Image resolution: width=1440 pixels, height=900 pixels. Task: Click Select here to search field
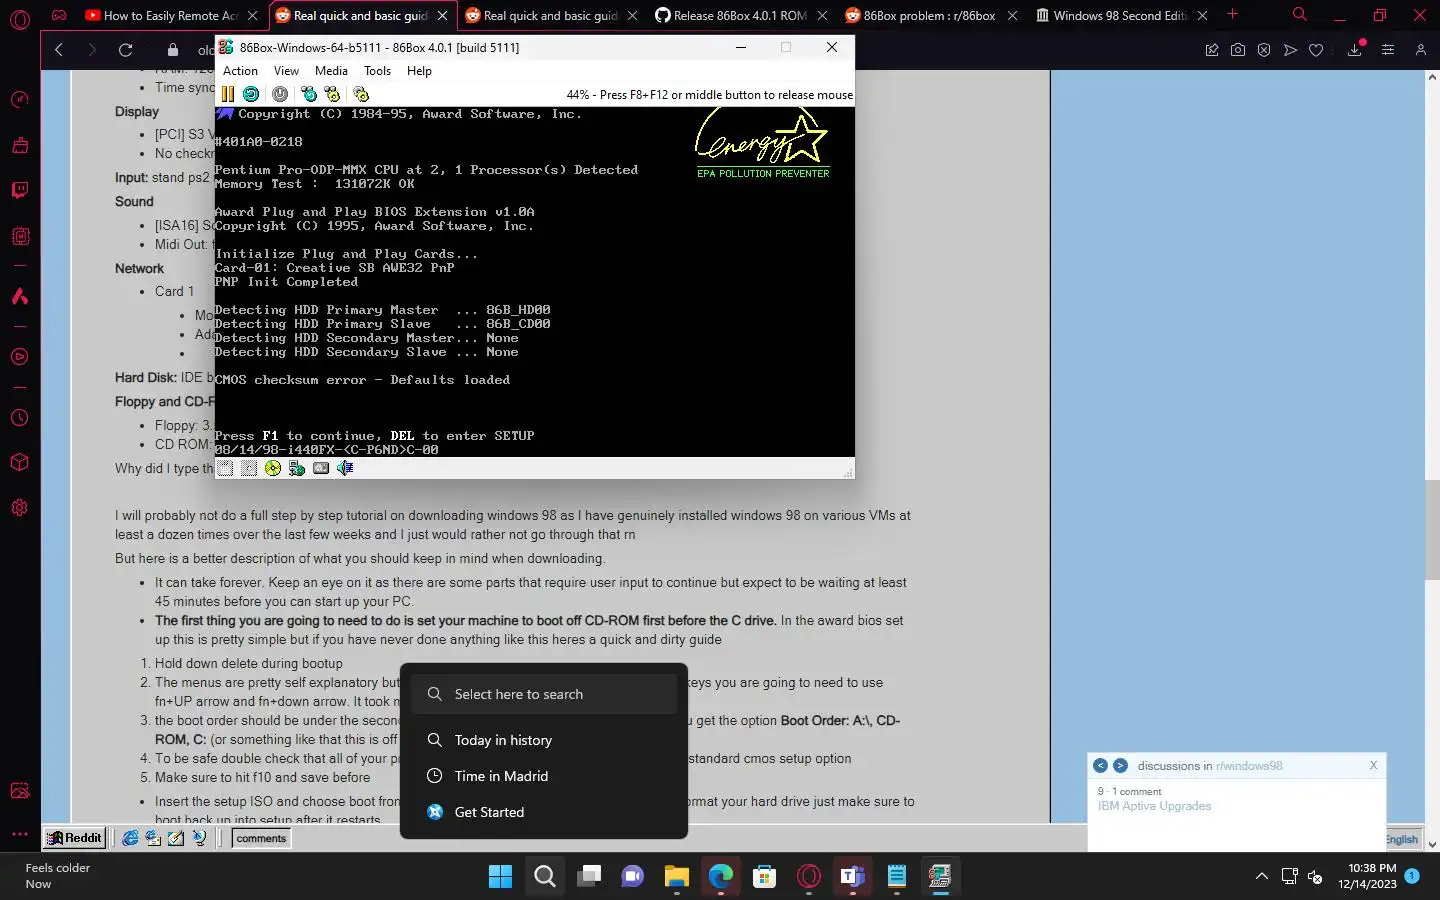pos(544,694)
